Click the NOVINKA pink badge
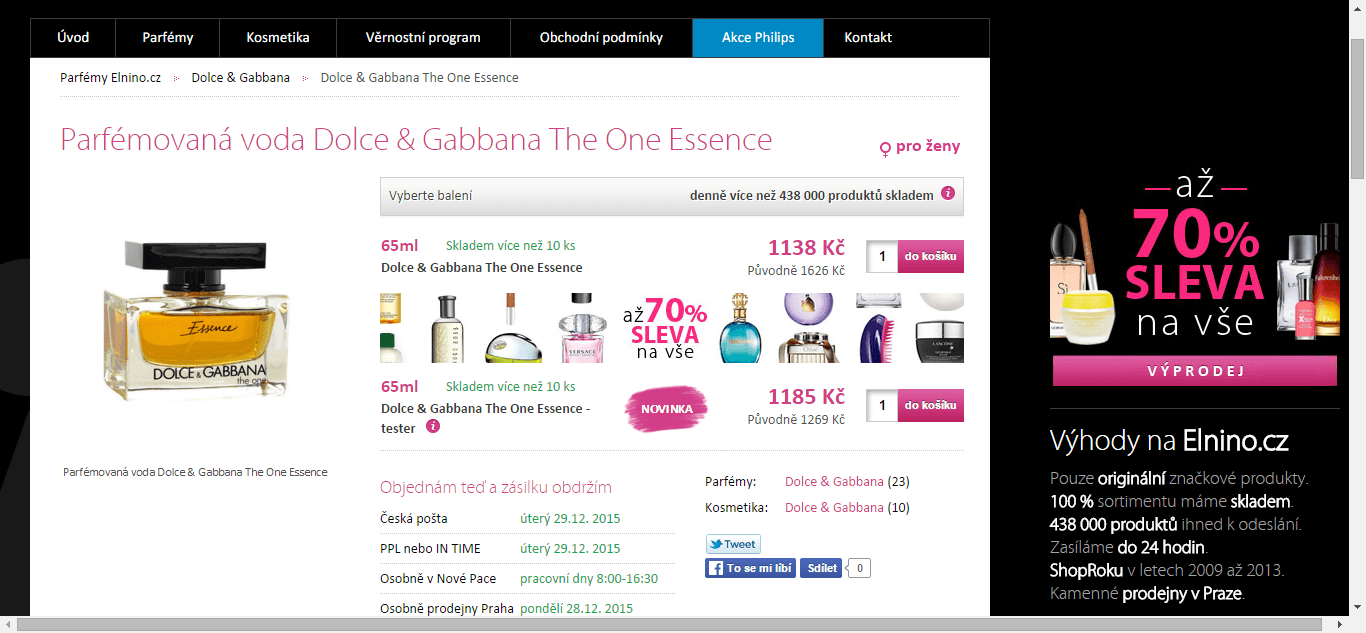Viewport: 1366px width, 633px height. pyautogui.click(x=666, y=408)
